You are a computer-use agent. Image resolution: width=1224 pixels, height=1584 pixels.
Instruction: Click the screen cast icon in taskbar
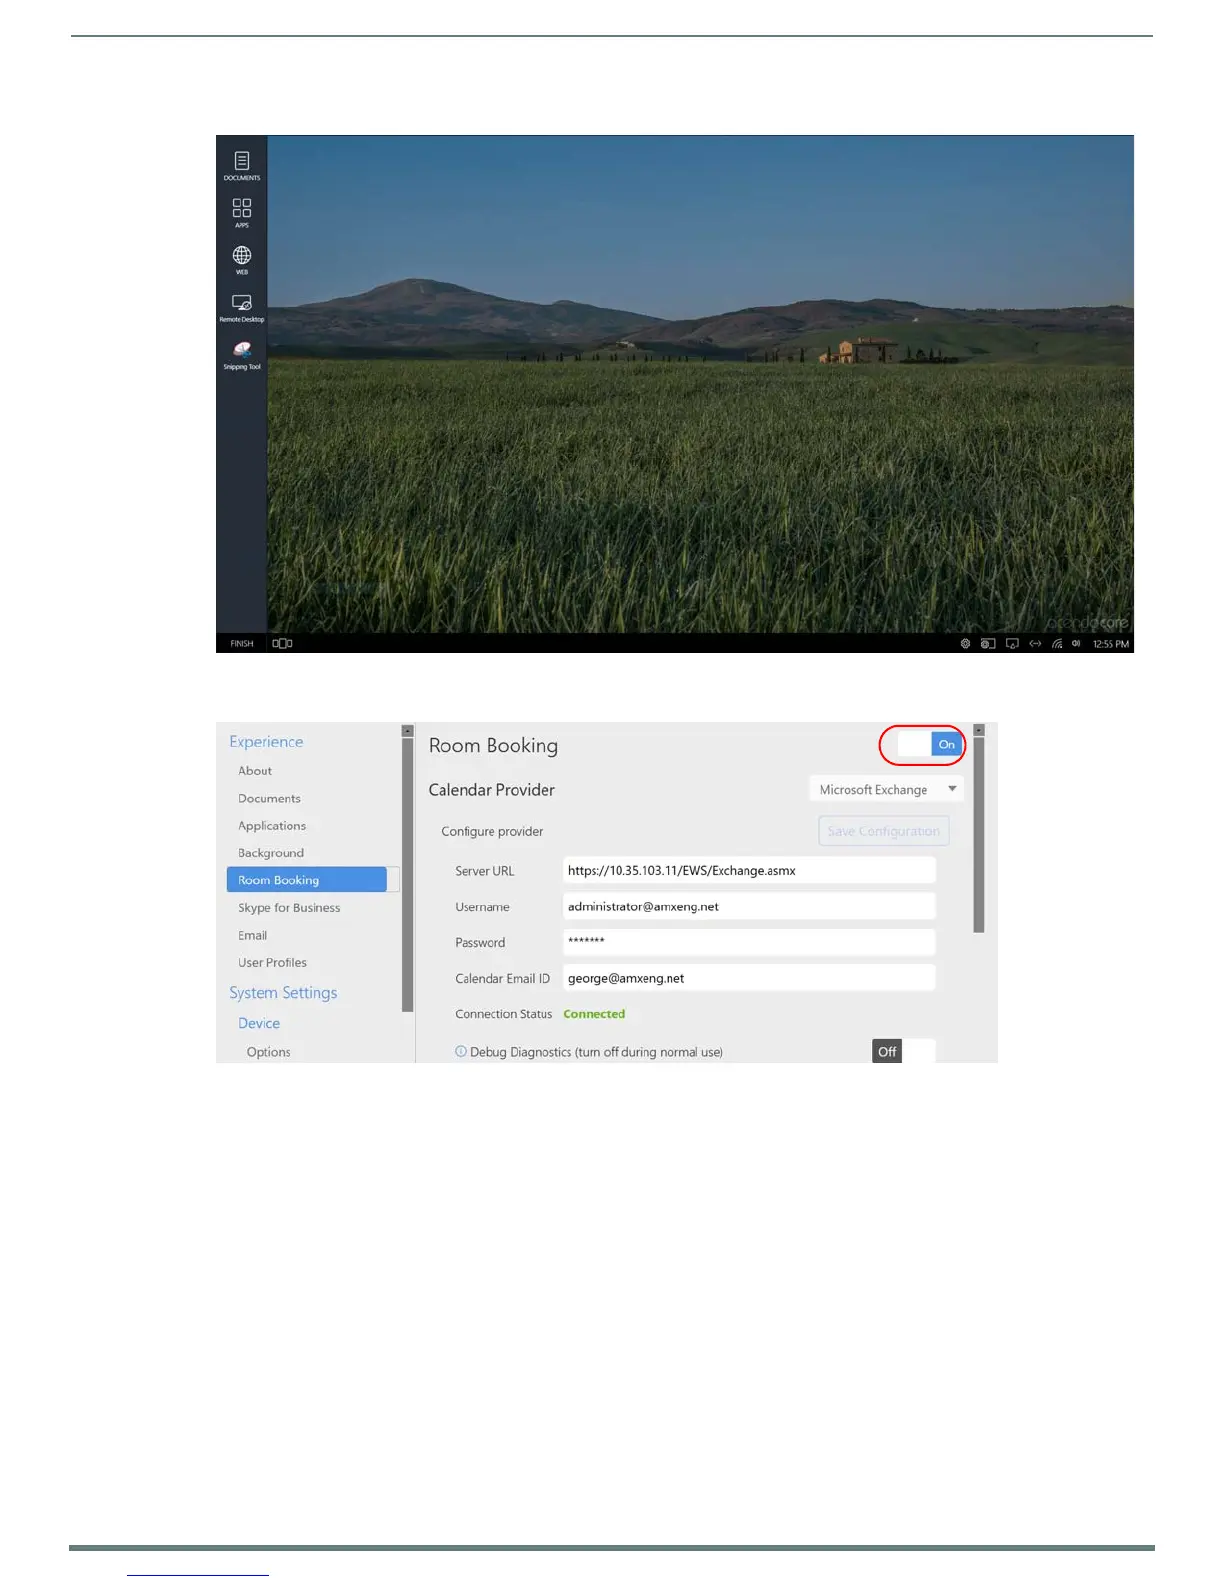click(x=988, y=644)
